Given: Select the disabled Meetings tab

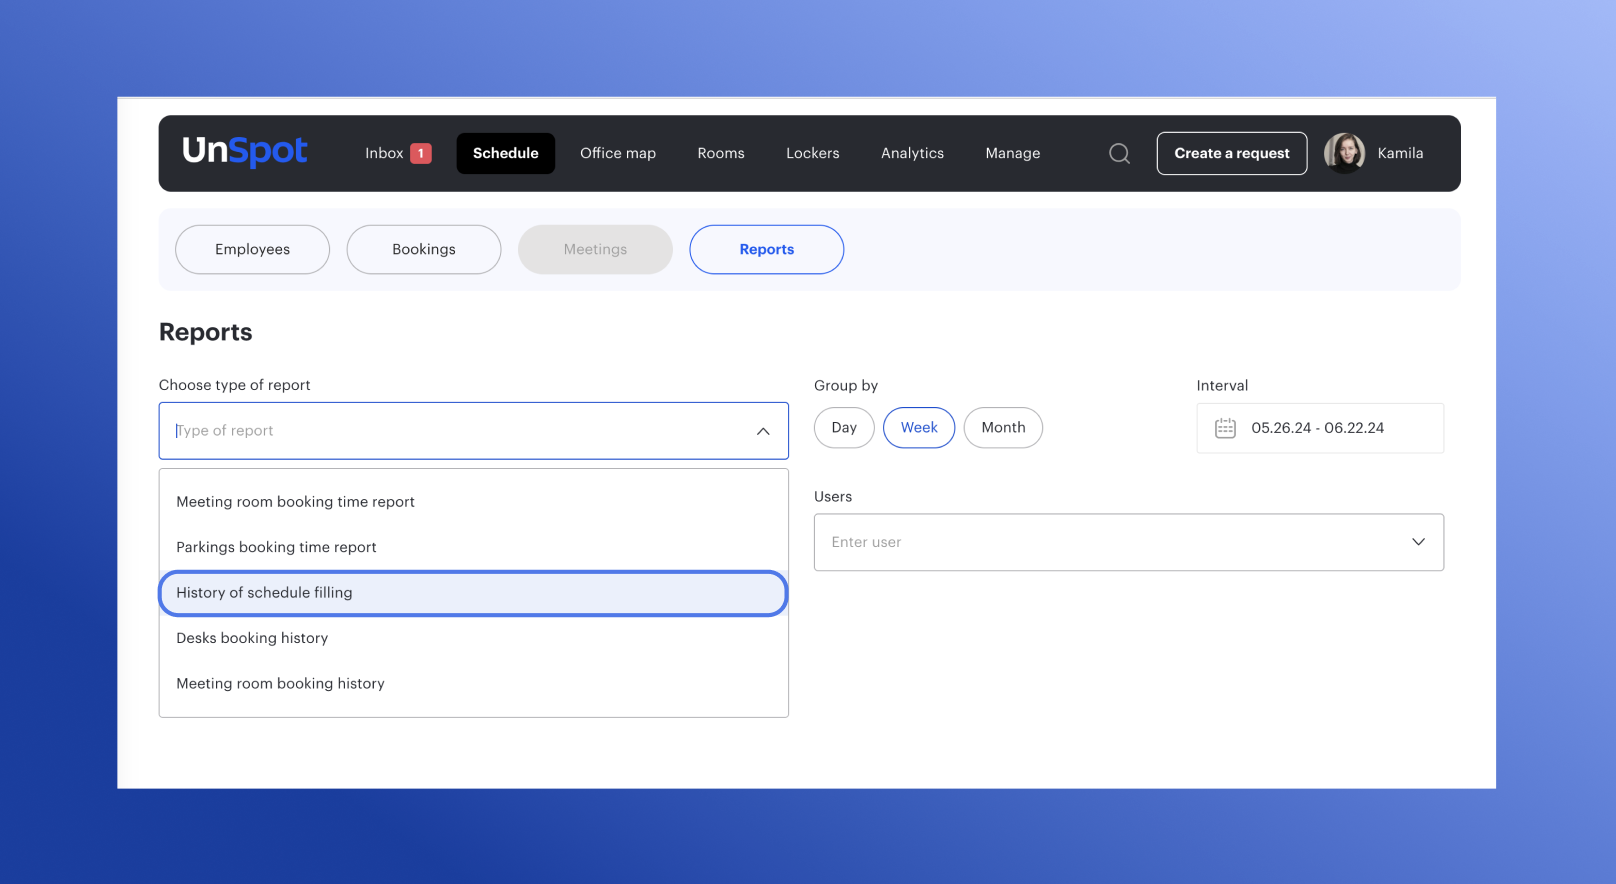Looking at the screenshot, I should point(595,249).
